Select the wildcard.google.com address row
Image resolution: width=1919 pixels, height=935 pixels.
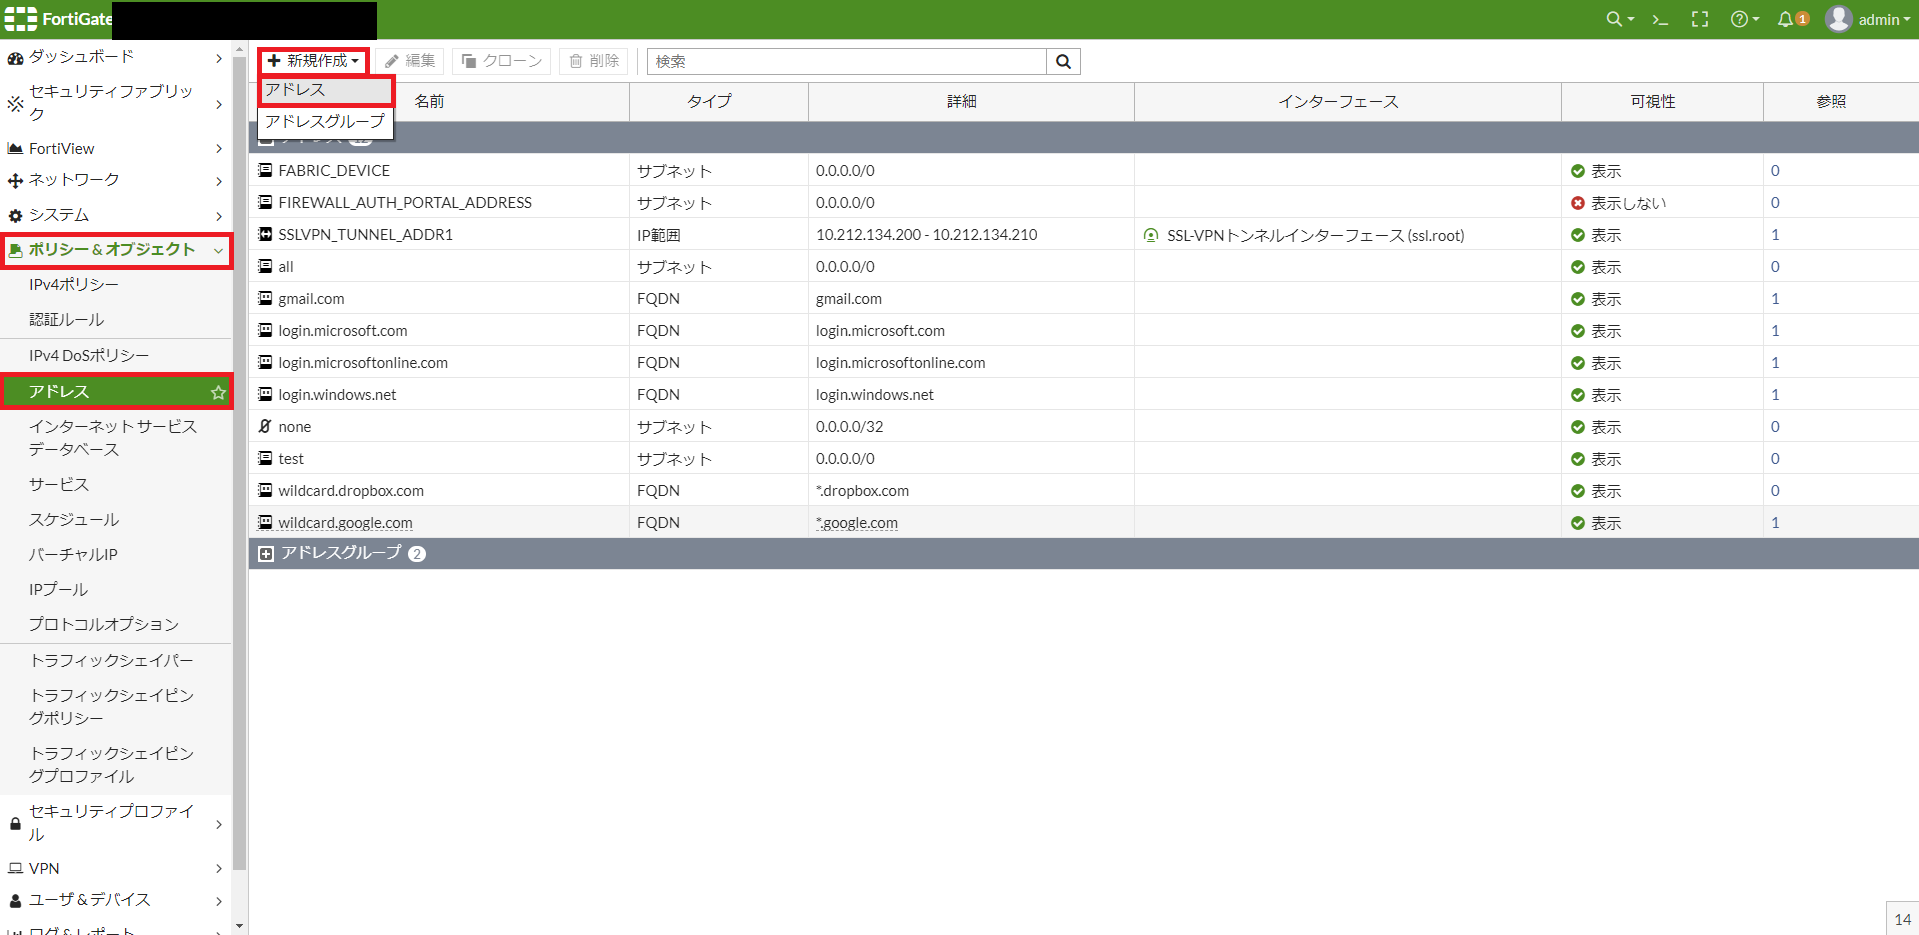pos(345,523)
